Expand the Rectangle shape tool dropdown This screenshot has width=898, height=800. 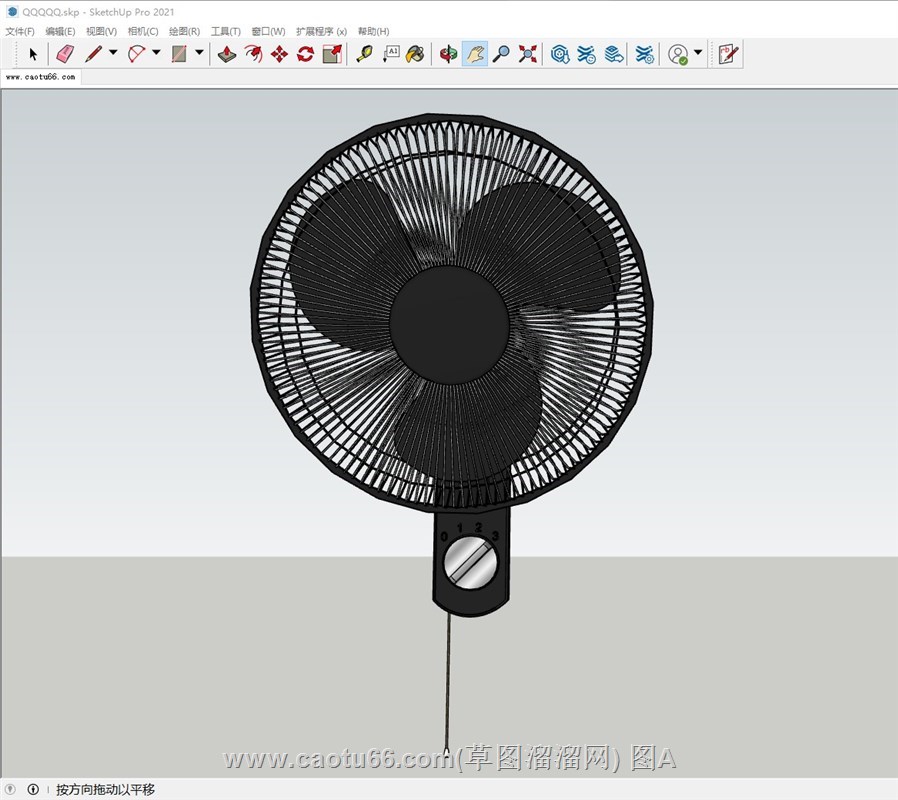tap(199, 53)
